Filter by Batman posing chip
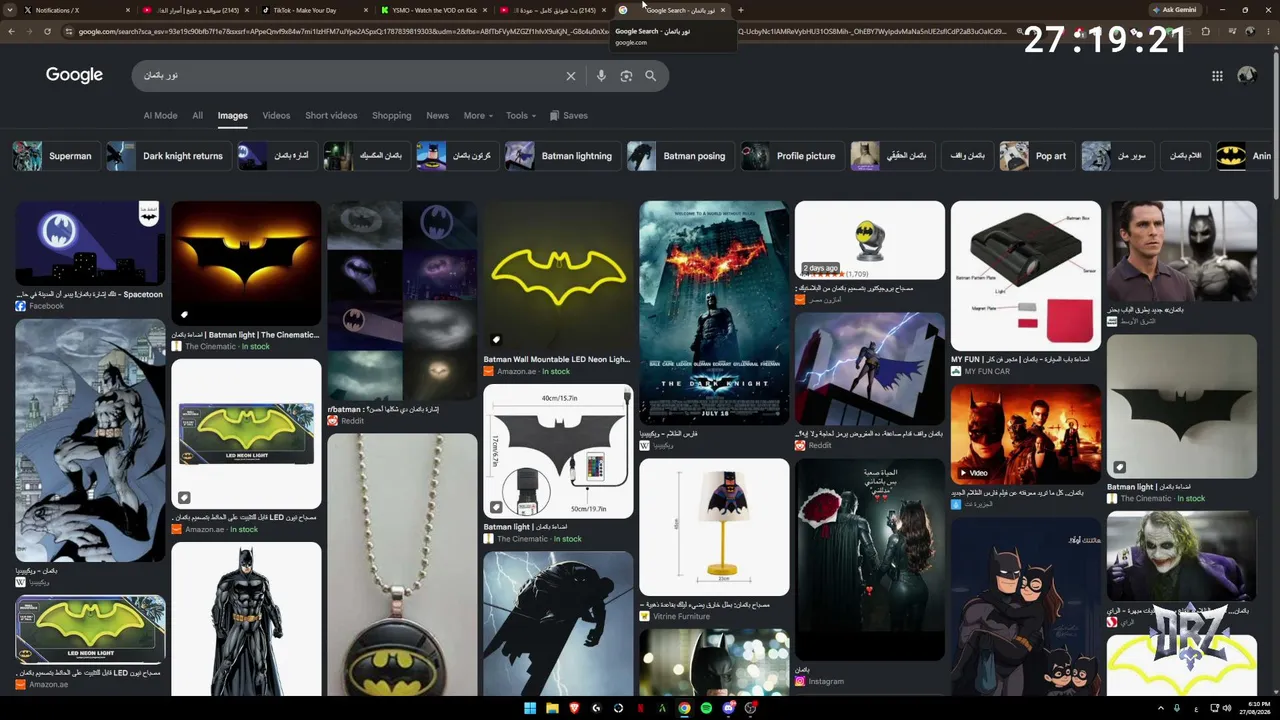This screenshot has height=720, width=1280. coord(679,156)
